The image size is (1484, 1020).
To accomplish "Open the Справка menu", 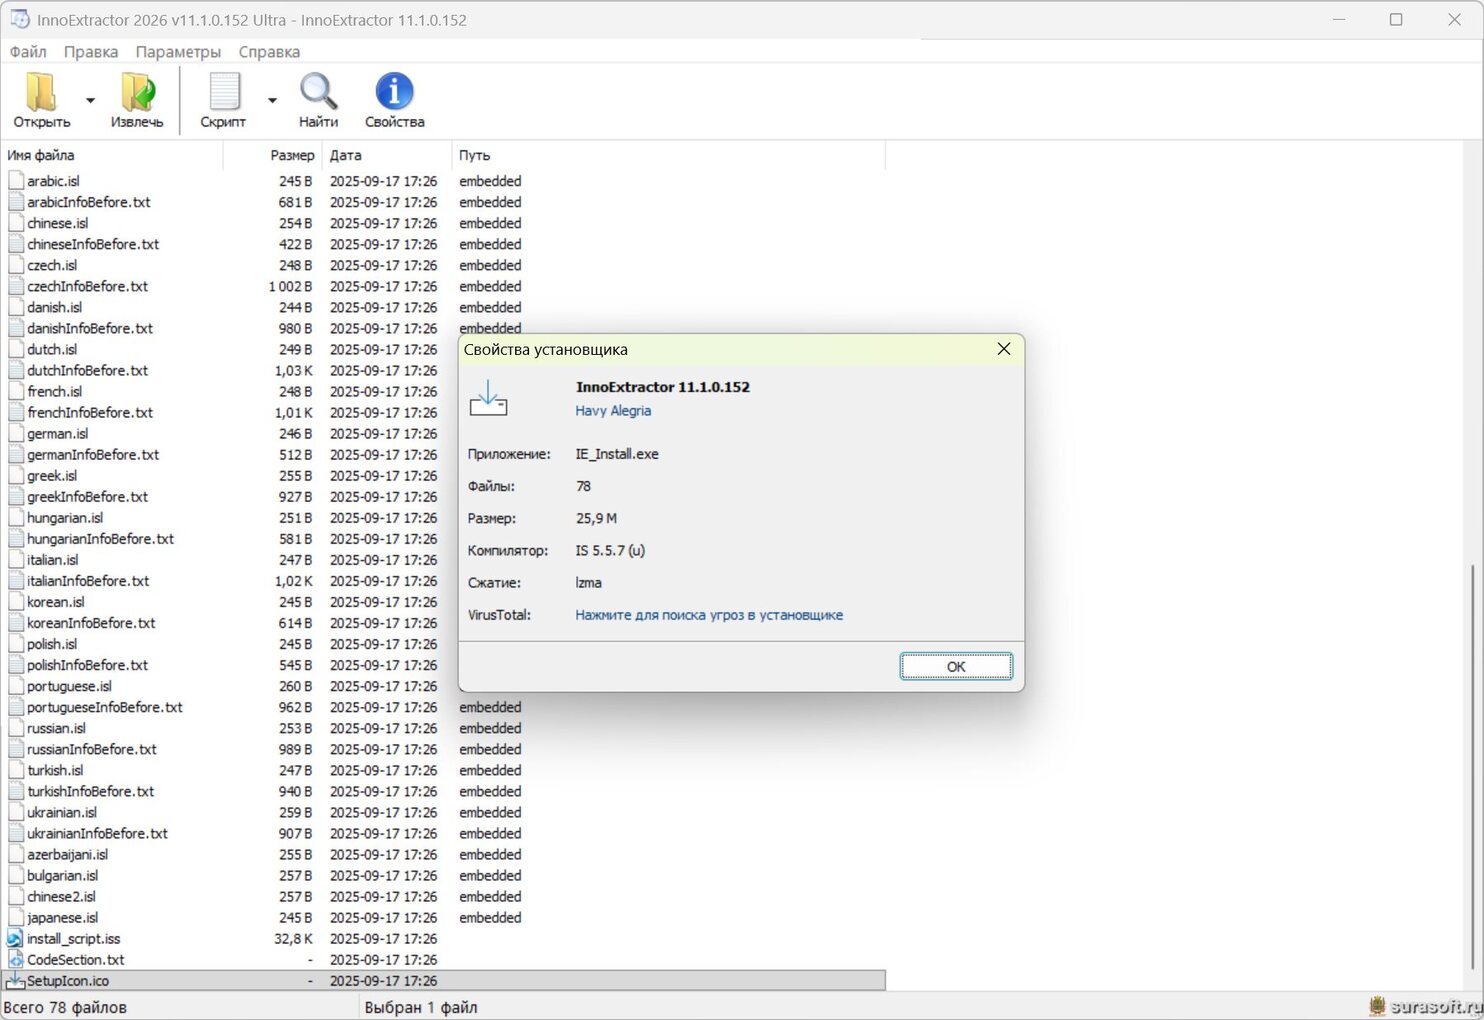I will coord(269,52).
